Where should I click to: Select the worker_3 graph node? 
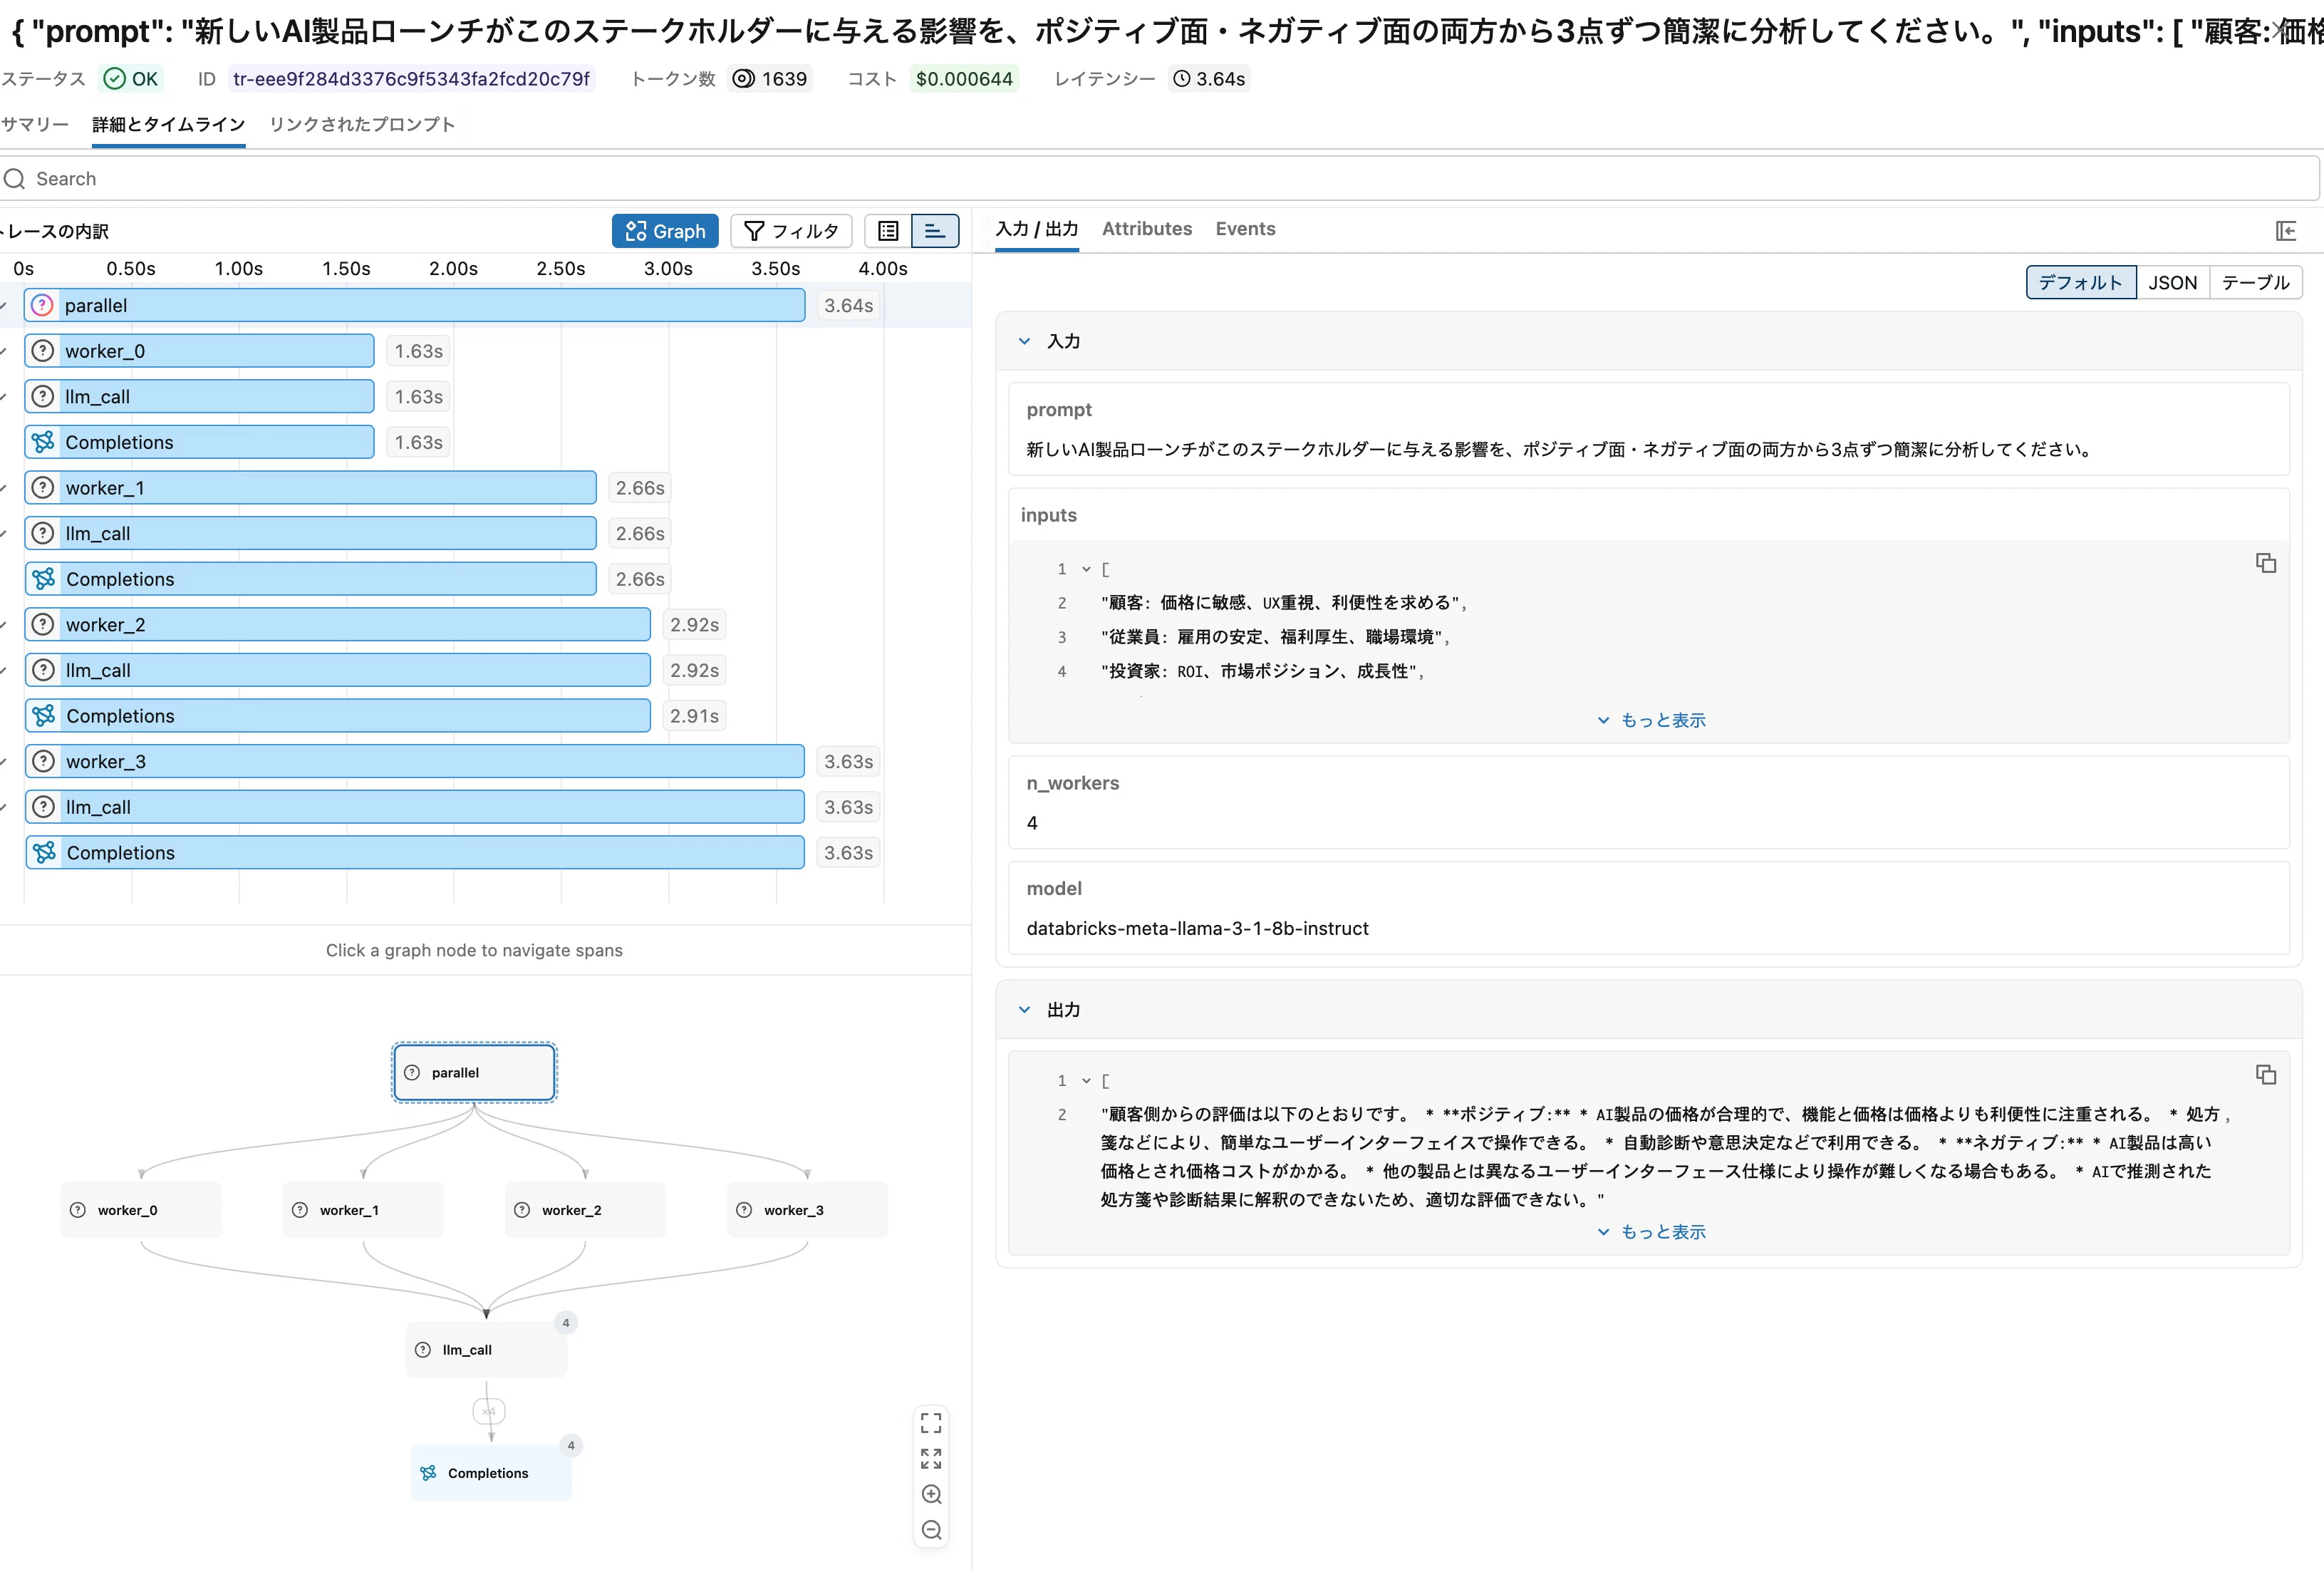[x=807, y=1211]
